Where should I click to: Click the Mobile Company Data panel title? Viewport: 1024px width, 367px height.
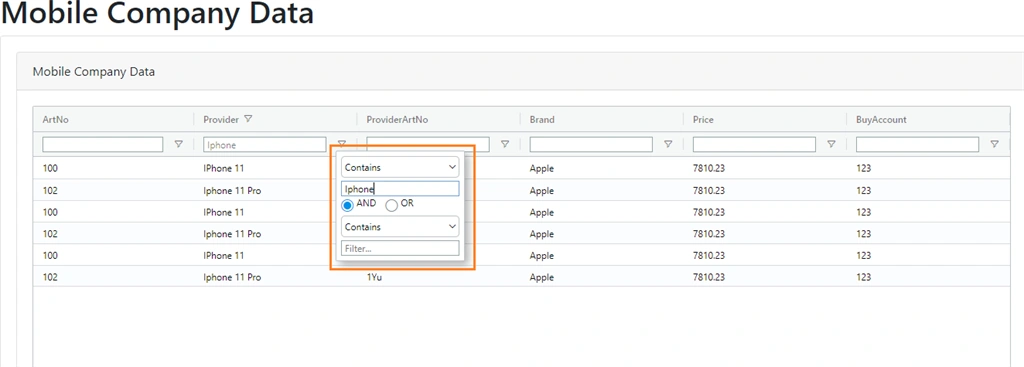pyautogui.click(x=94, y=72)
